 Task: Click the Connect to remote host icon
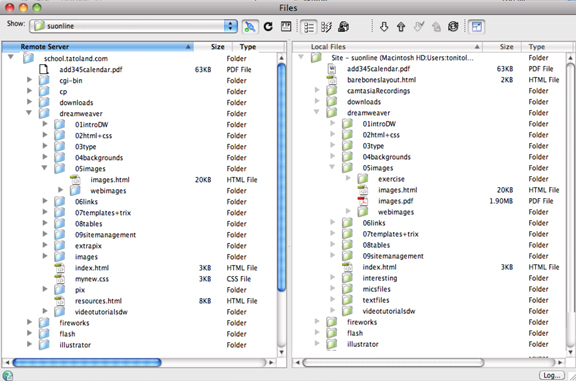point(250,26)
